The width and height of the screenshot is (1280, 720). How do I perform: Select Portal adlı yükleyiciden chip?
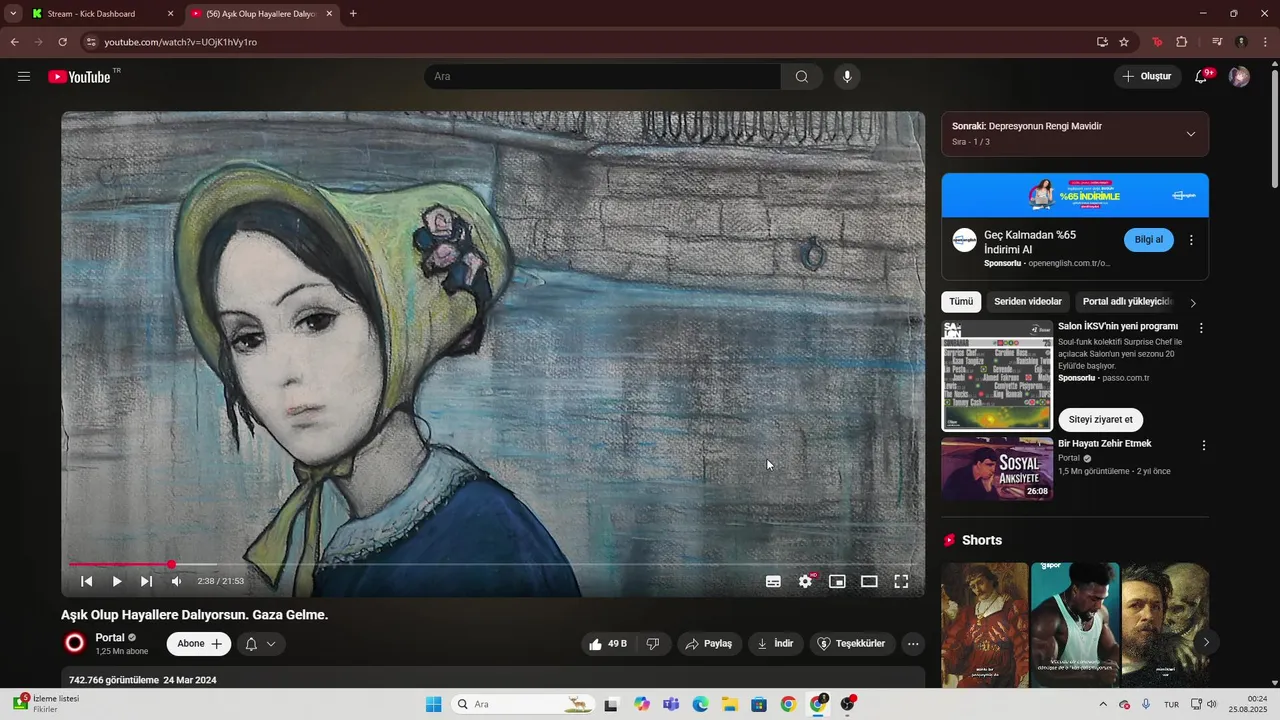(1126, 302)
